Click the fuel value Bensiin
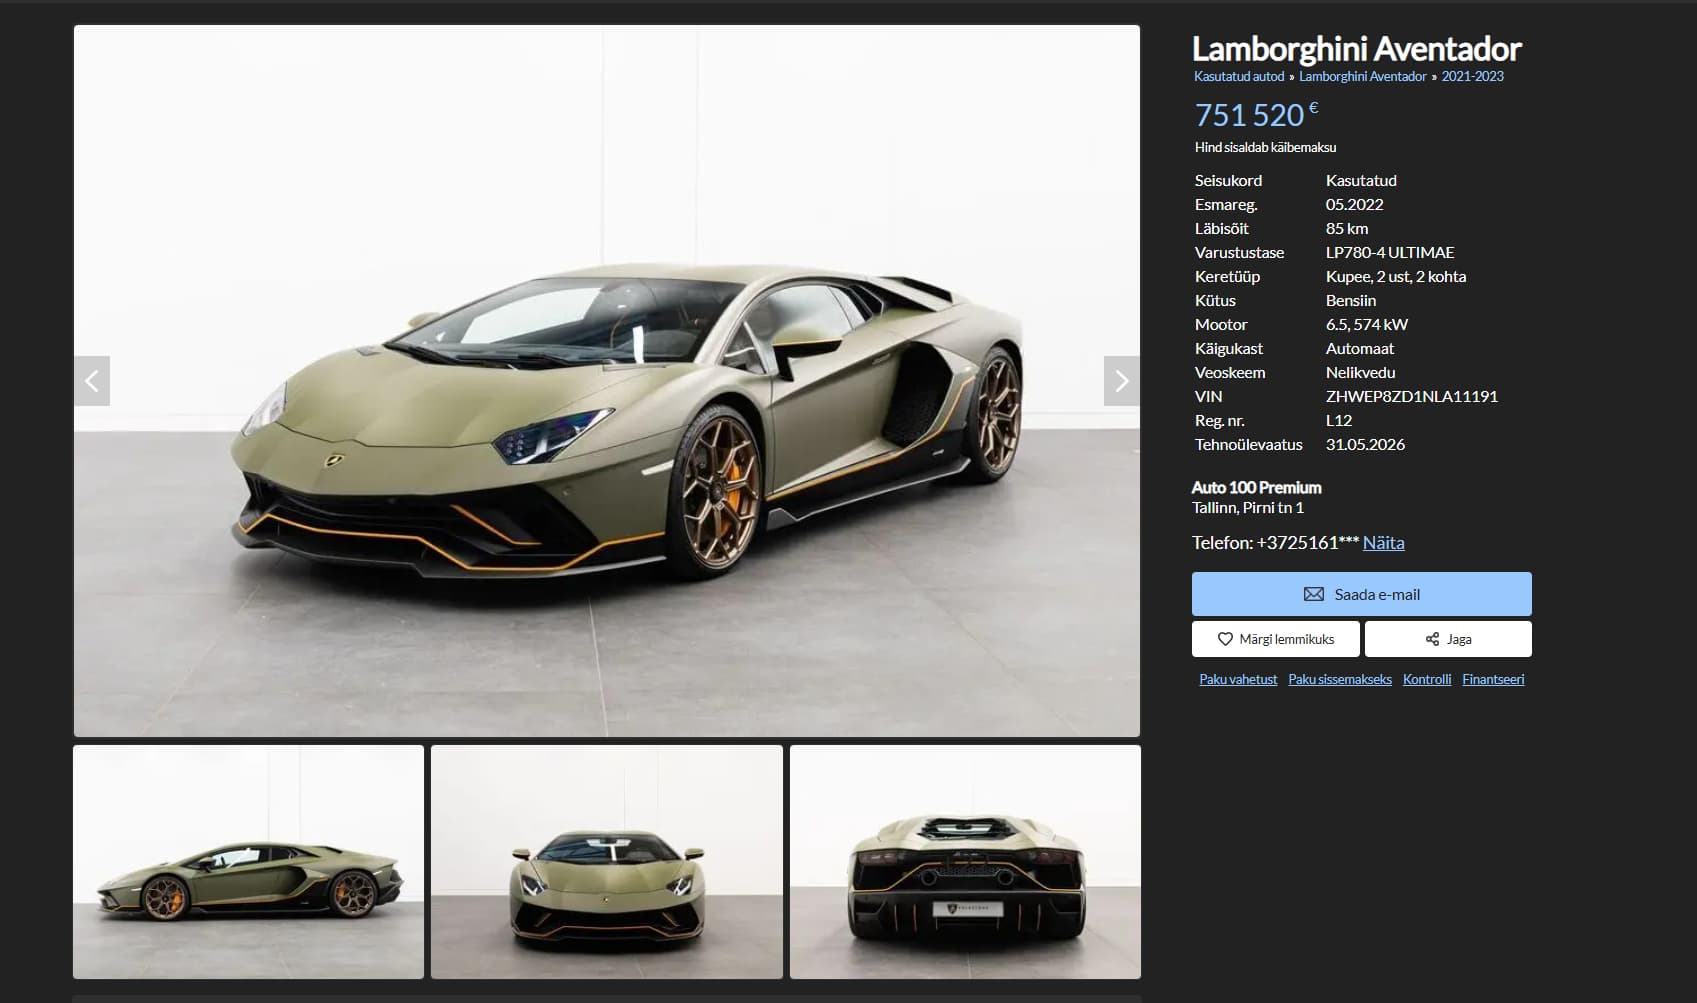Image resolution: width=1697 pixels, height=1003 pixels. point(1350,300)
